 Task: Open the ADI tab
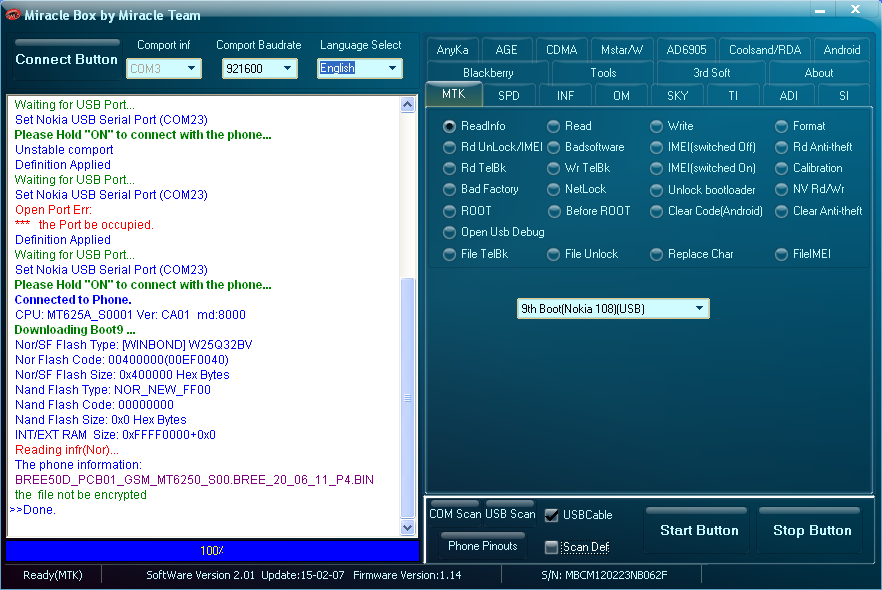(789, 96)
